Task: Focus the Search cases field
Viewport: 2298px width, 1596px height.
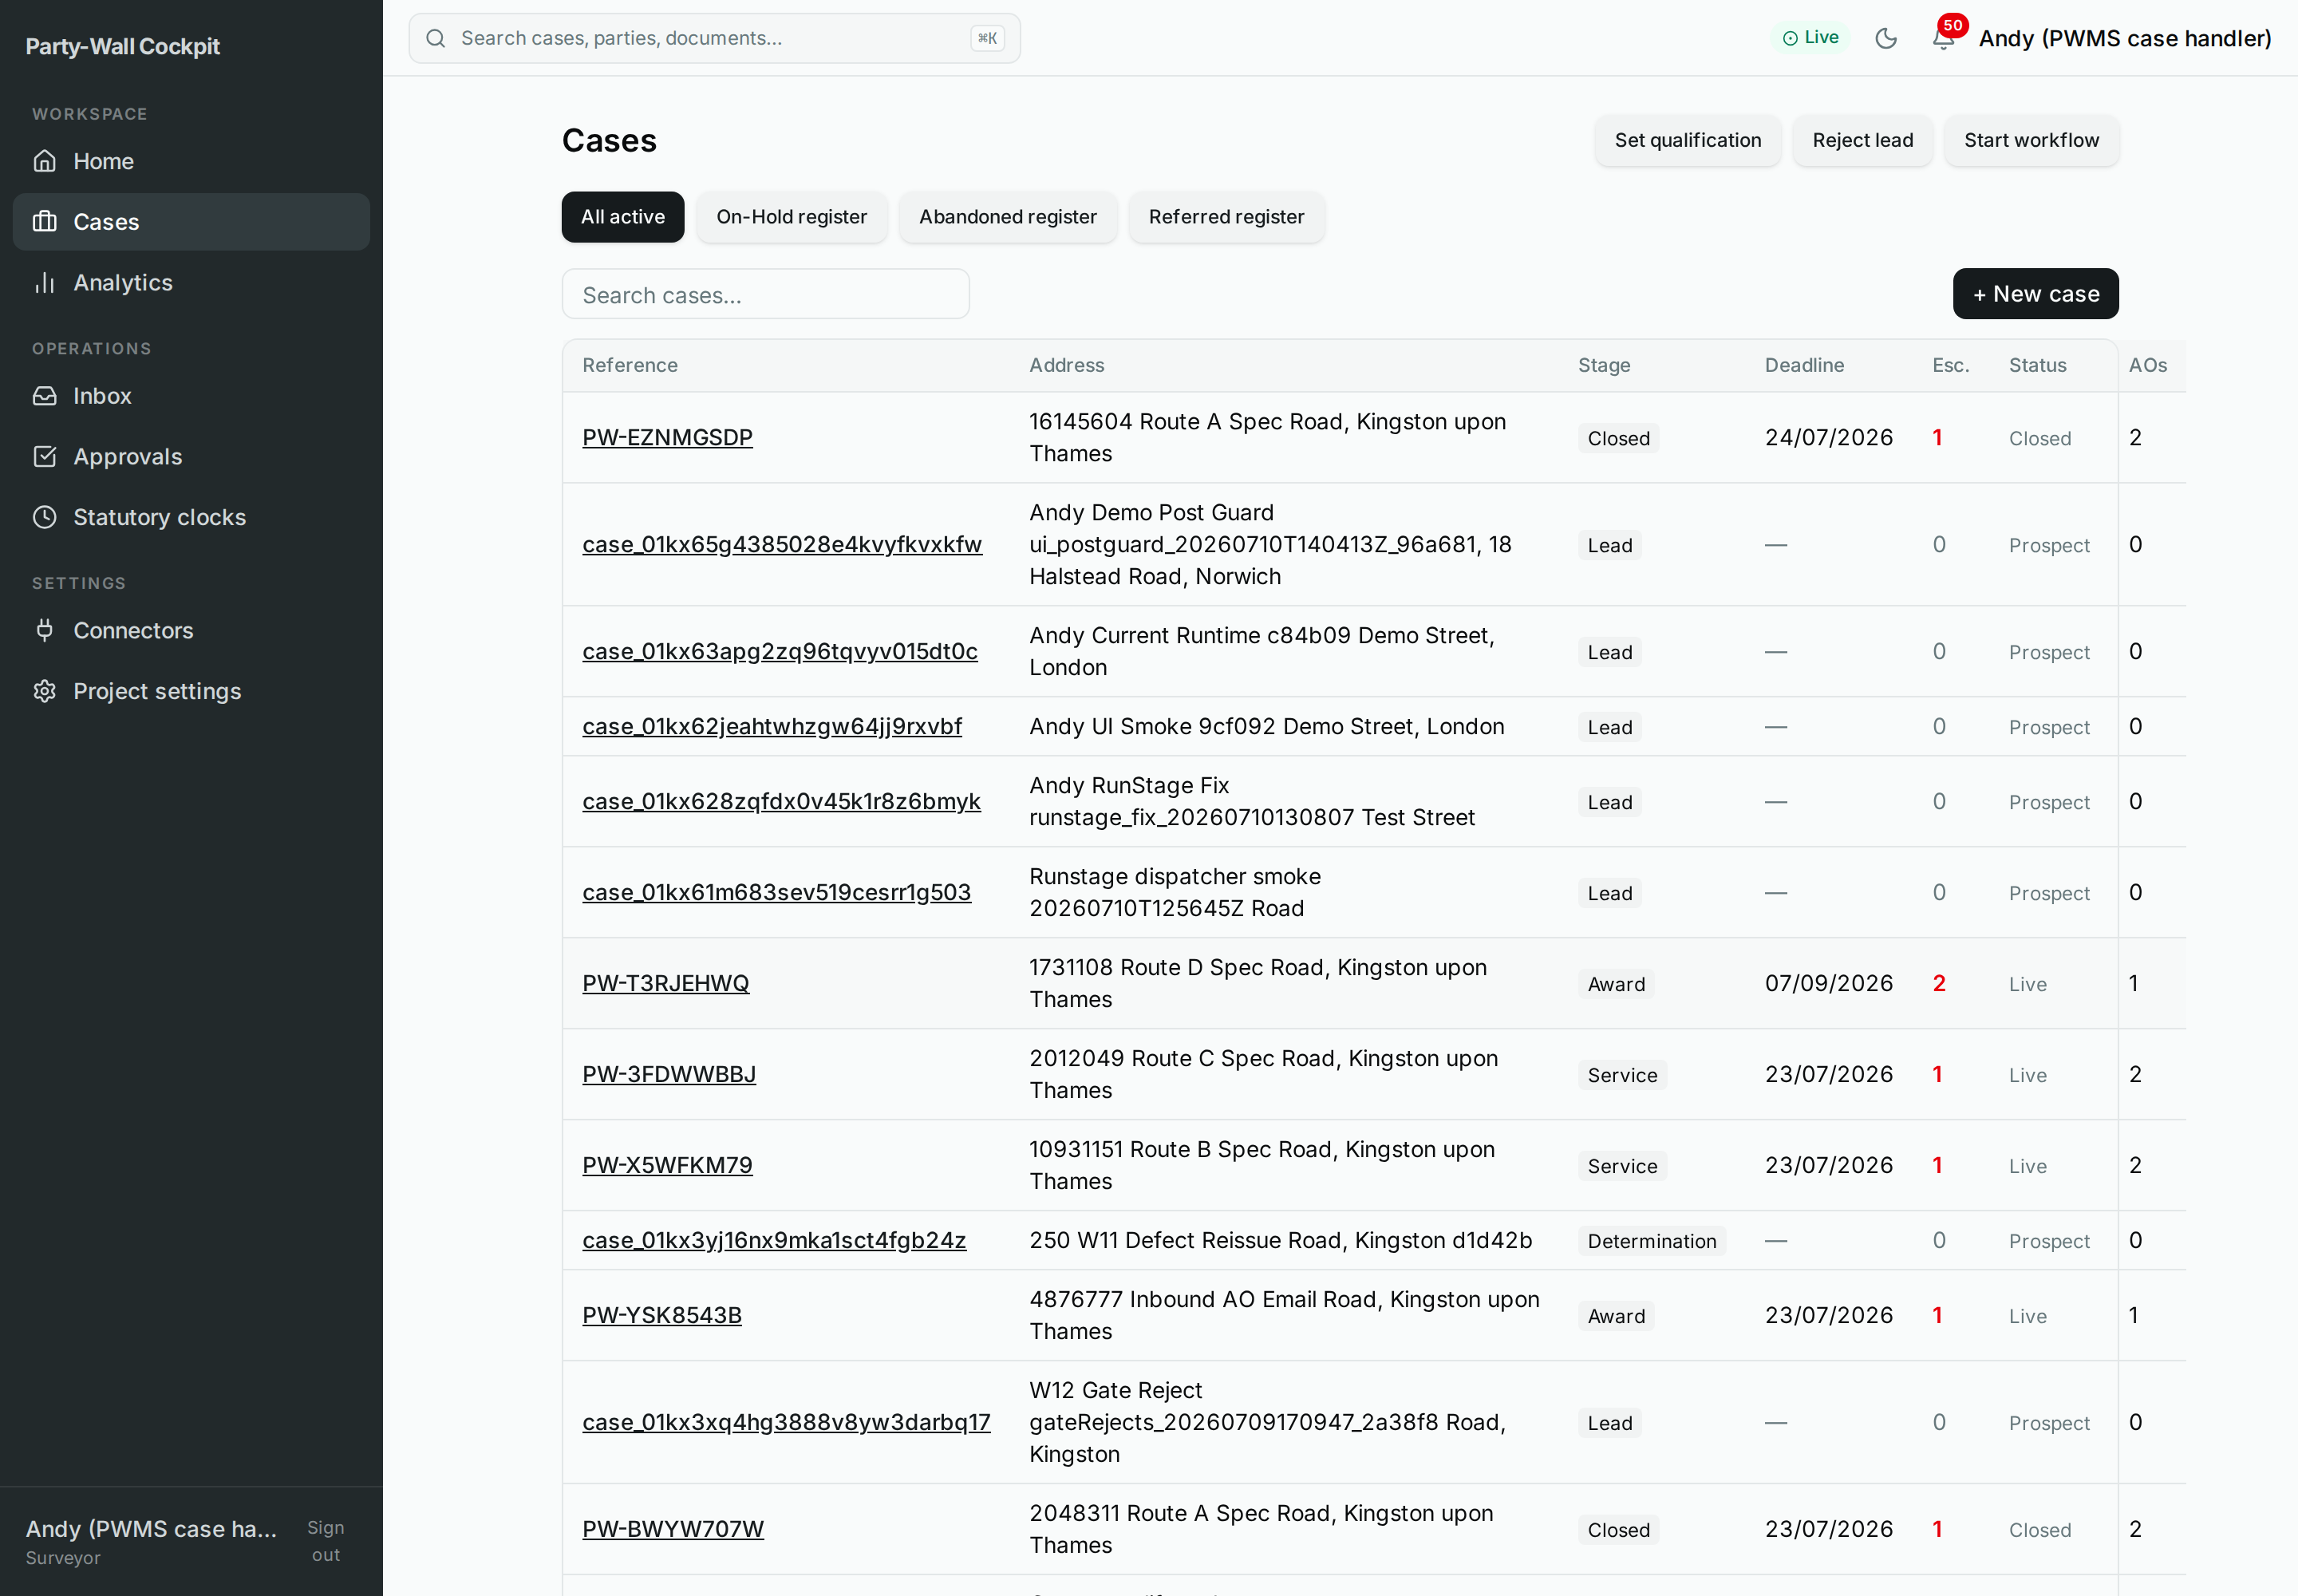Action: click(x=766, y=294)
